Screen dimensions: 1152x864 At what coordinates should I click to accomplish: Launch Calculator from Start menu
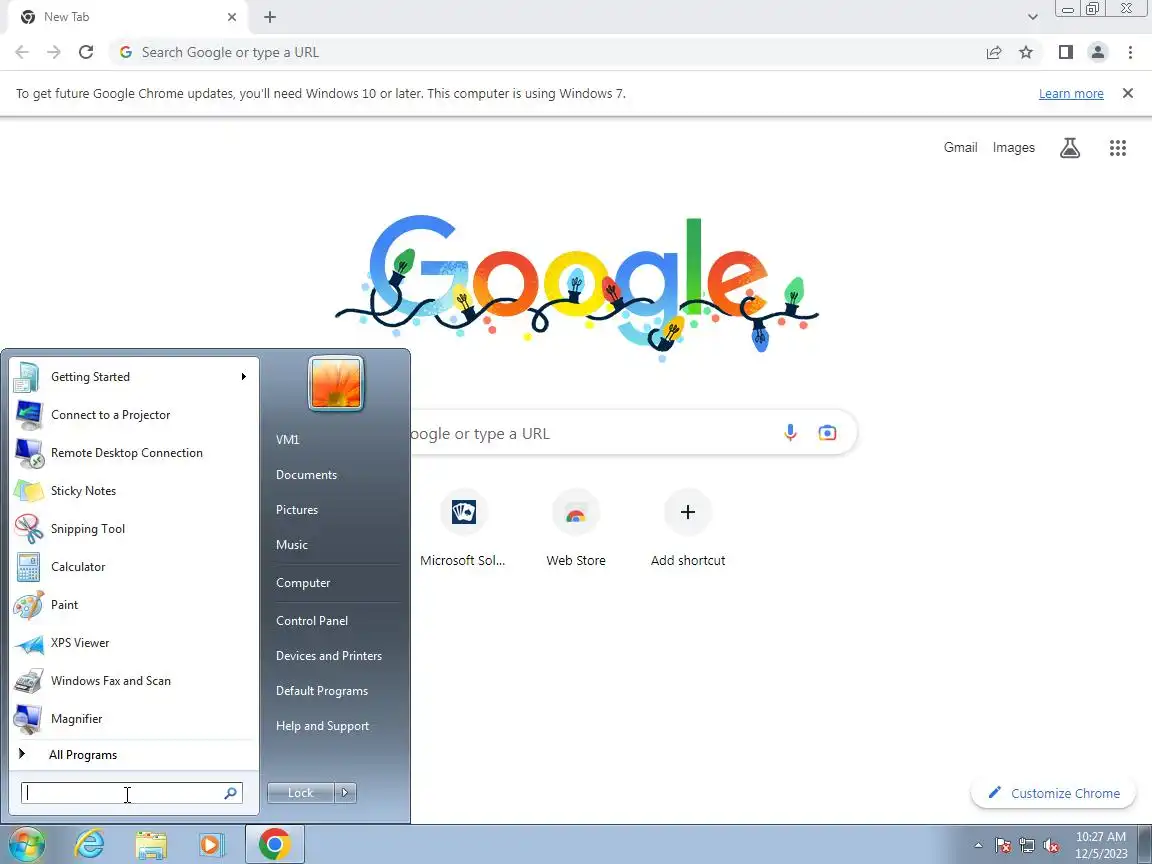134,567
